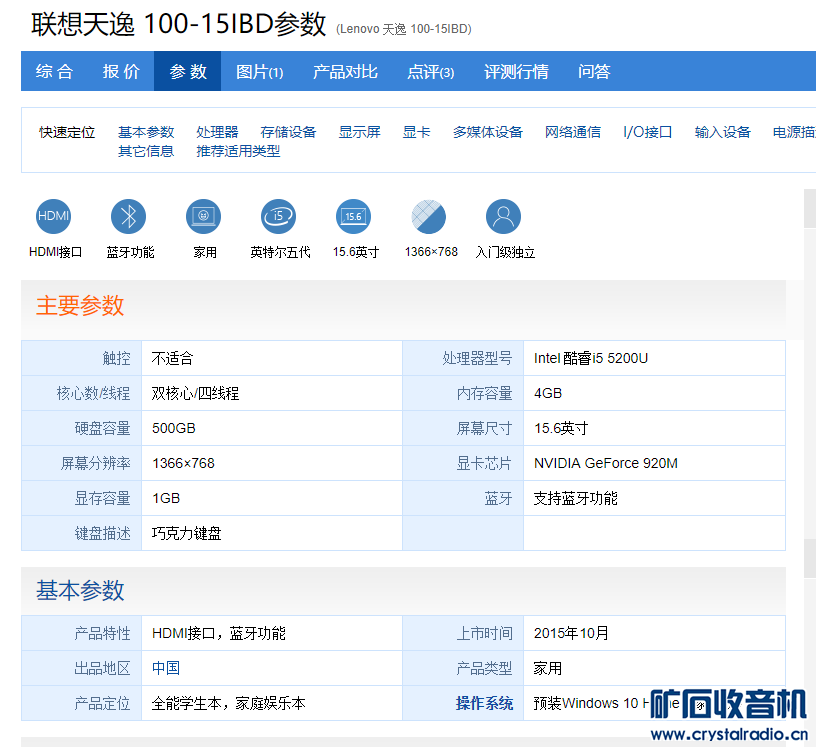Viewport: 816px width, 747px height.
Task: Click the 不适合 touch control value
Action: tap(172, 358)
